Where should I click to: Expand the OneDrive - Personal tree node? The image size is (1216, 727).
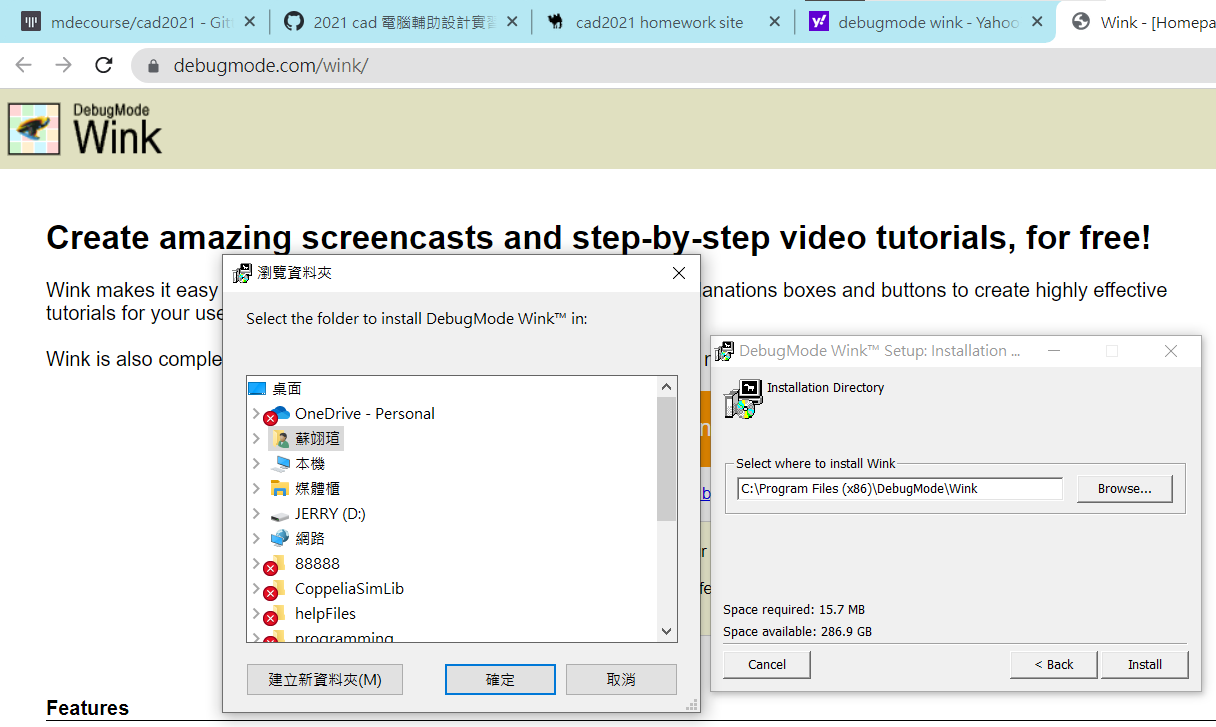point(256,413)
